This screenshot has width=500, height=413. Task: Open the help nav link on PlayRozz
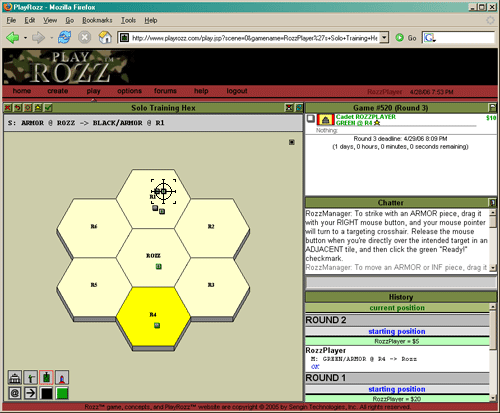201,91
